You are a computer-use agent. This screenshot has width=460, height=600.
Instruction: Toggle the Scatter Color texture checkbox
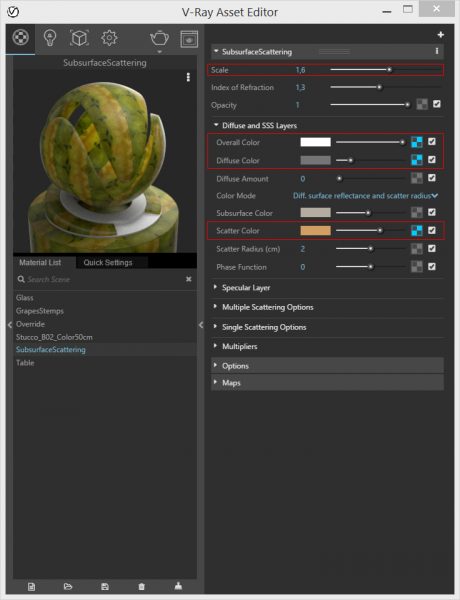[432, 230]
